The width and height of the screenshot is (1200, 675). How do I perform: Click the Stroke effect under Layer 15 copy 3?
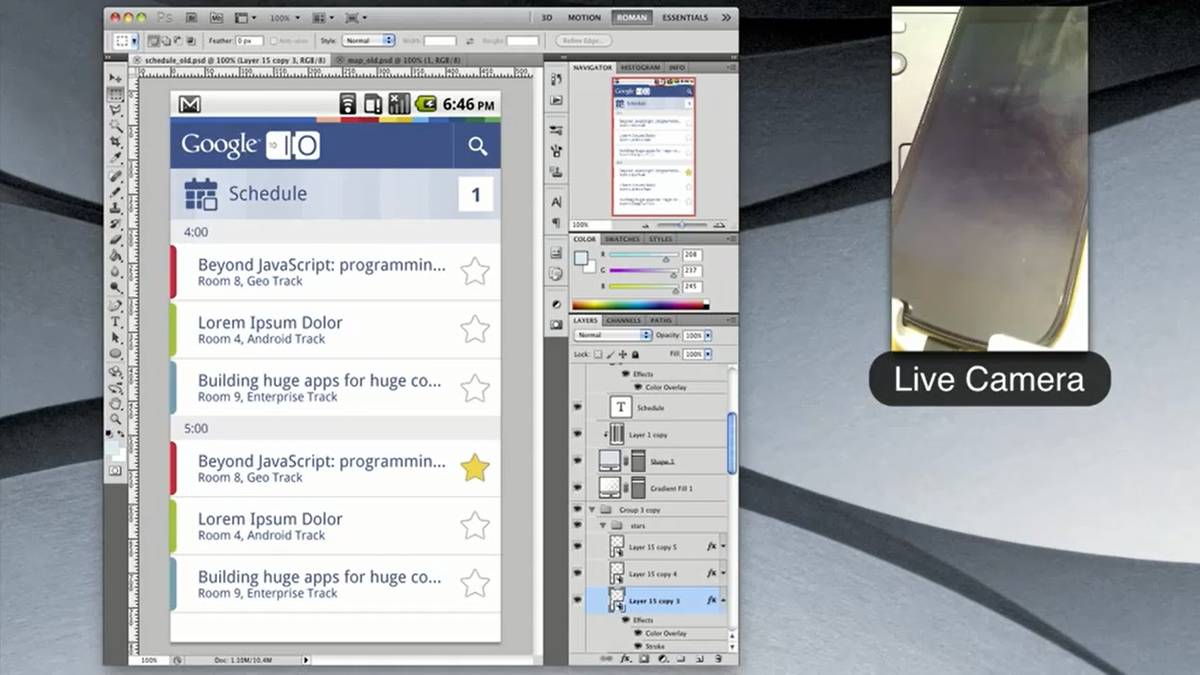(655, 646)
